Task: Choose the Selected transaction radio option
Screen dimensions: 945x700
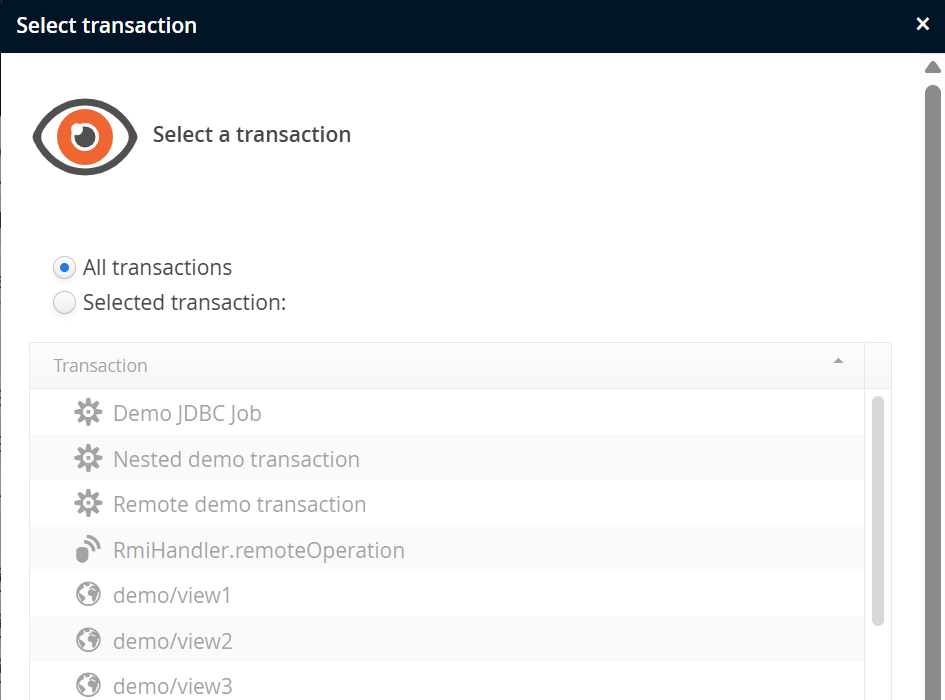Action: coord(64,303)
